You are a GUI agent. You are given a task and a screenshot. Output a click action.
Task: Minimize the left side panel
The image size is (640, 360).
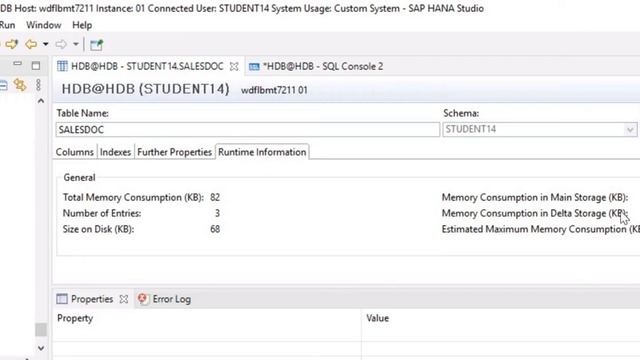coord(17,64)
